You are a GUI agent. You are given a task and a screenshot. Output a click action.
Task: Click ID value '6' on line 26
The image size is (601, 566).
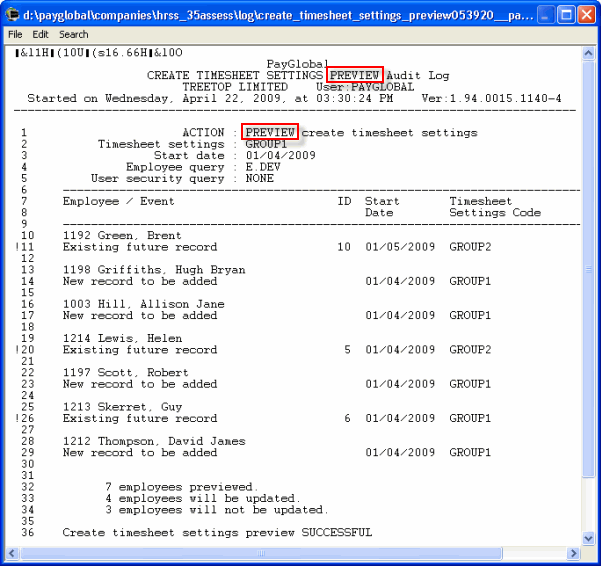click(347, 418)
